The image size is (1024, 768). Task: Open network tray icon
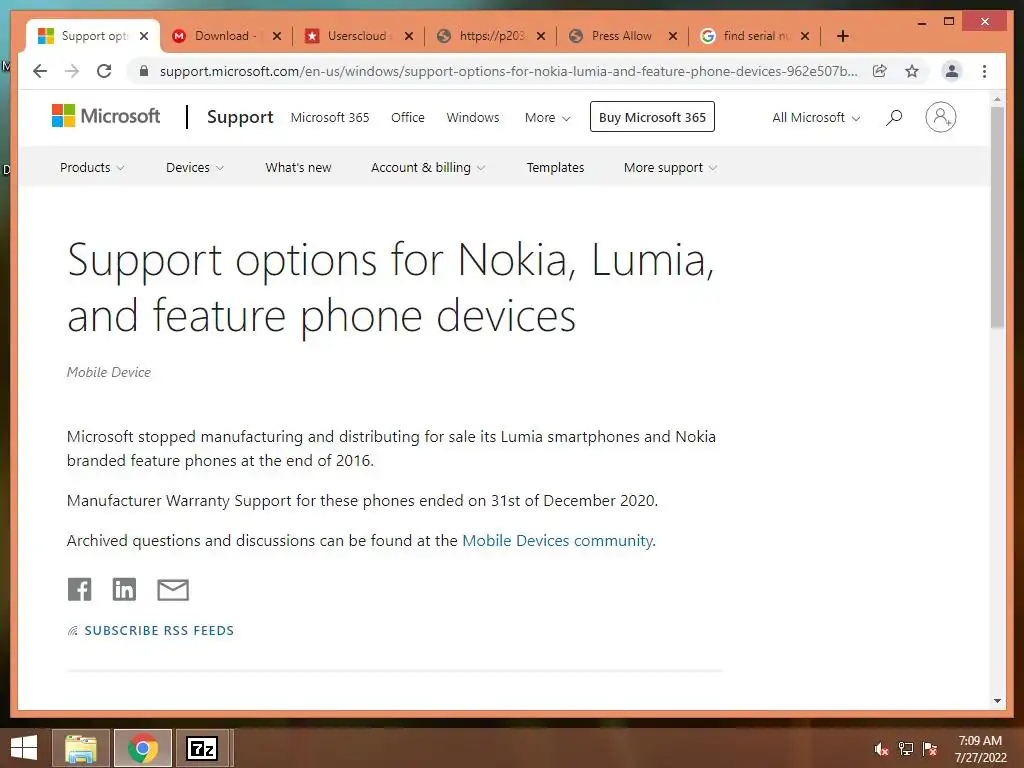point(906,749)
